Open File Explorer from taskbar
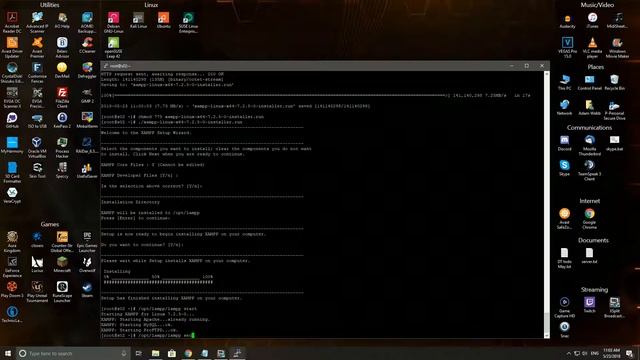640x360 pixels. 156,353
